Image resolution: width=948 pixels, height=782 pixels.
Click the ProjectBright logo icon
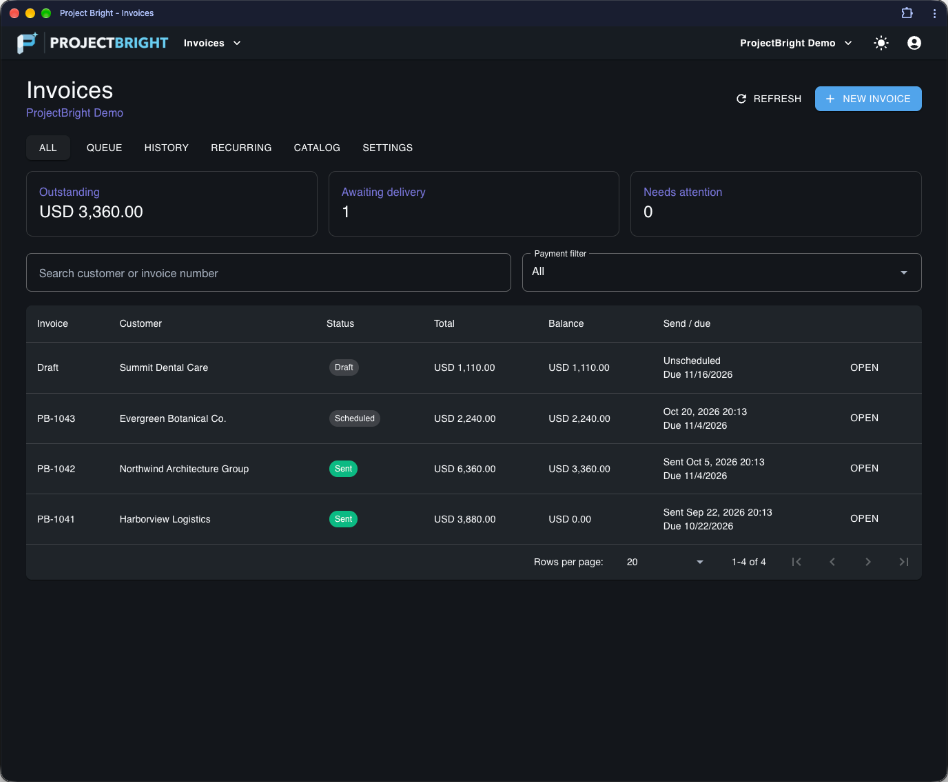[x=27, y=43]
